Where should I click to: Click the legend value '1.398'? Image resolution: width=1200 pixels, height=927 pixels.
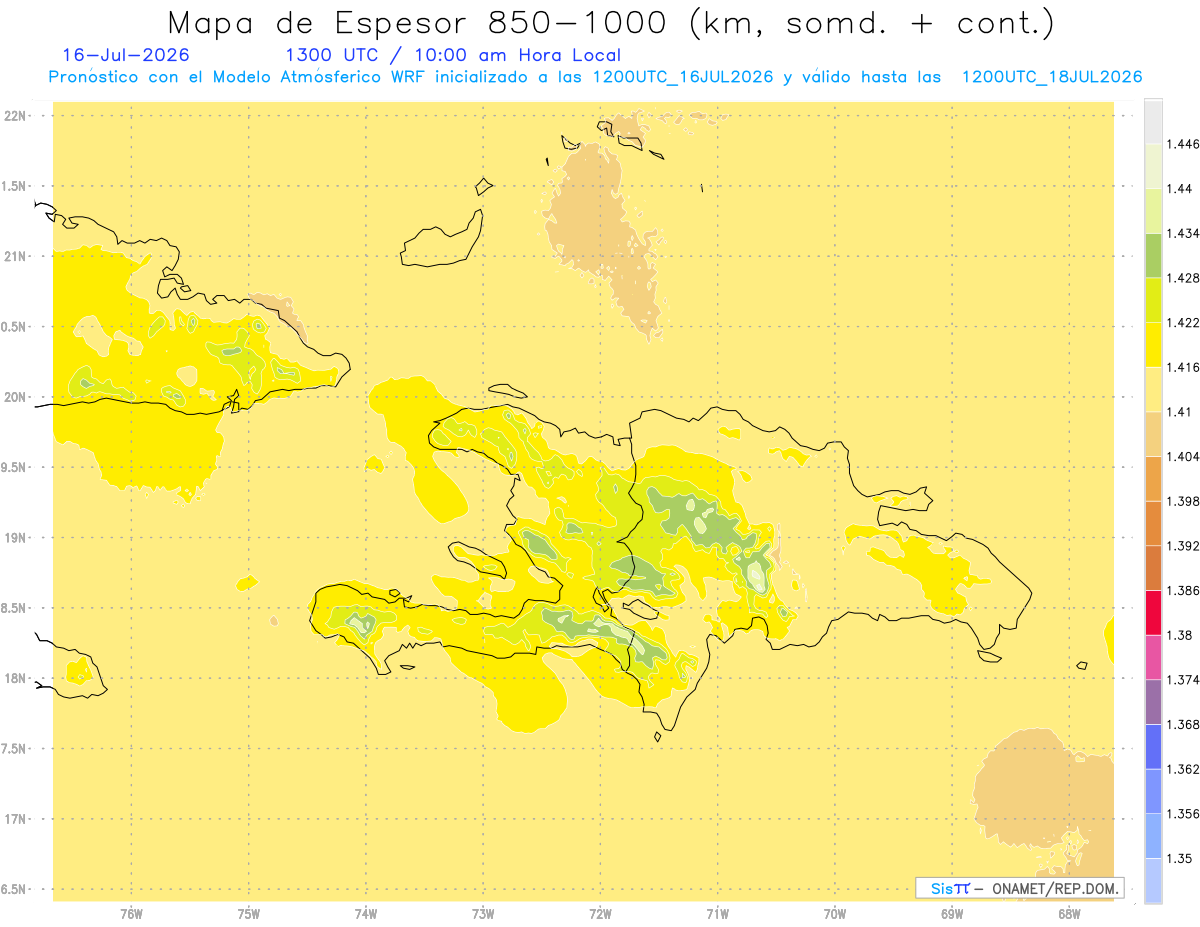click(x=1184, y=501)
